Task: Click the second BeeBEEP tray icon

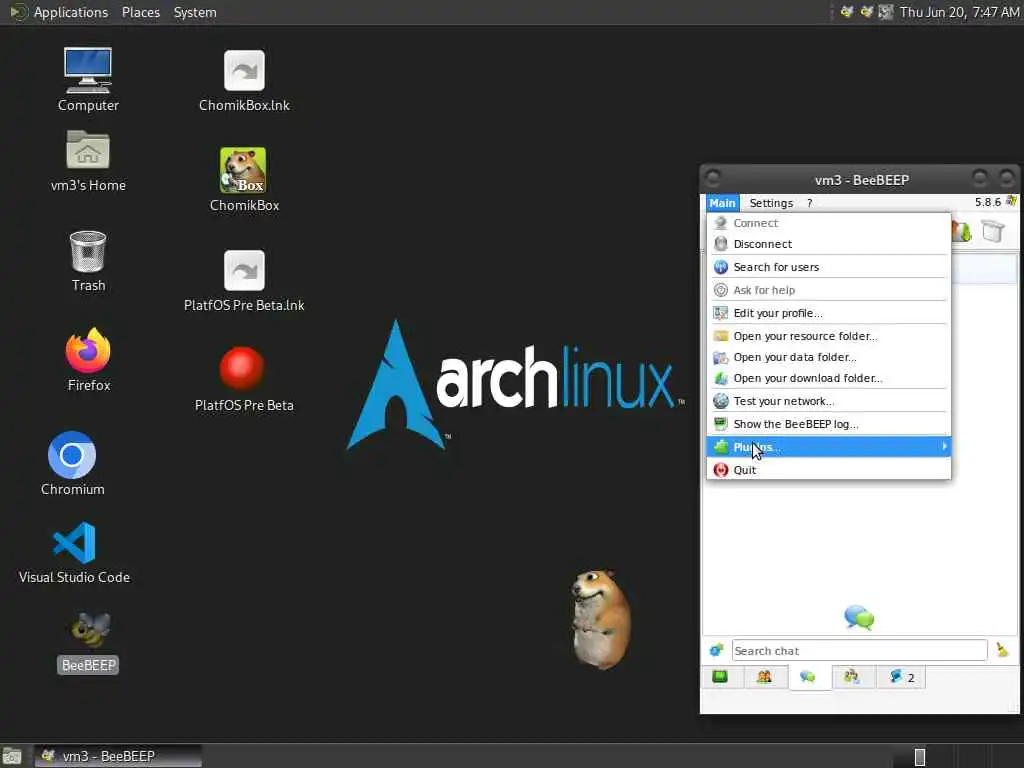Action: pyautogui.click(x=867, y=12)
